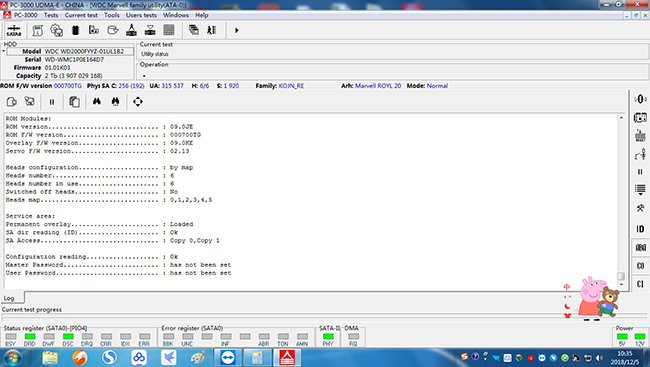Switch to the Log tab

coord(9,298)
